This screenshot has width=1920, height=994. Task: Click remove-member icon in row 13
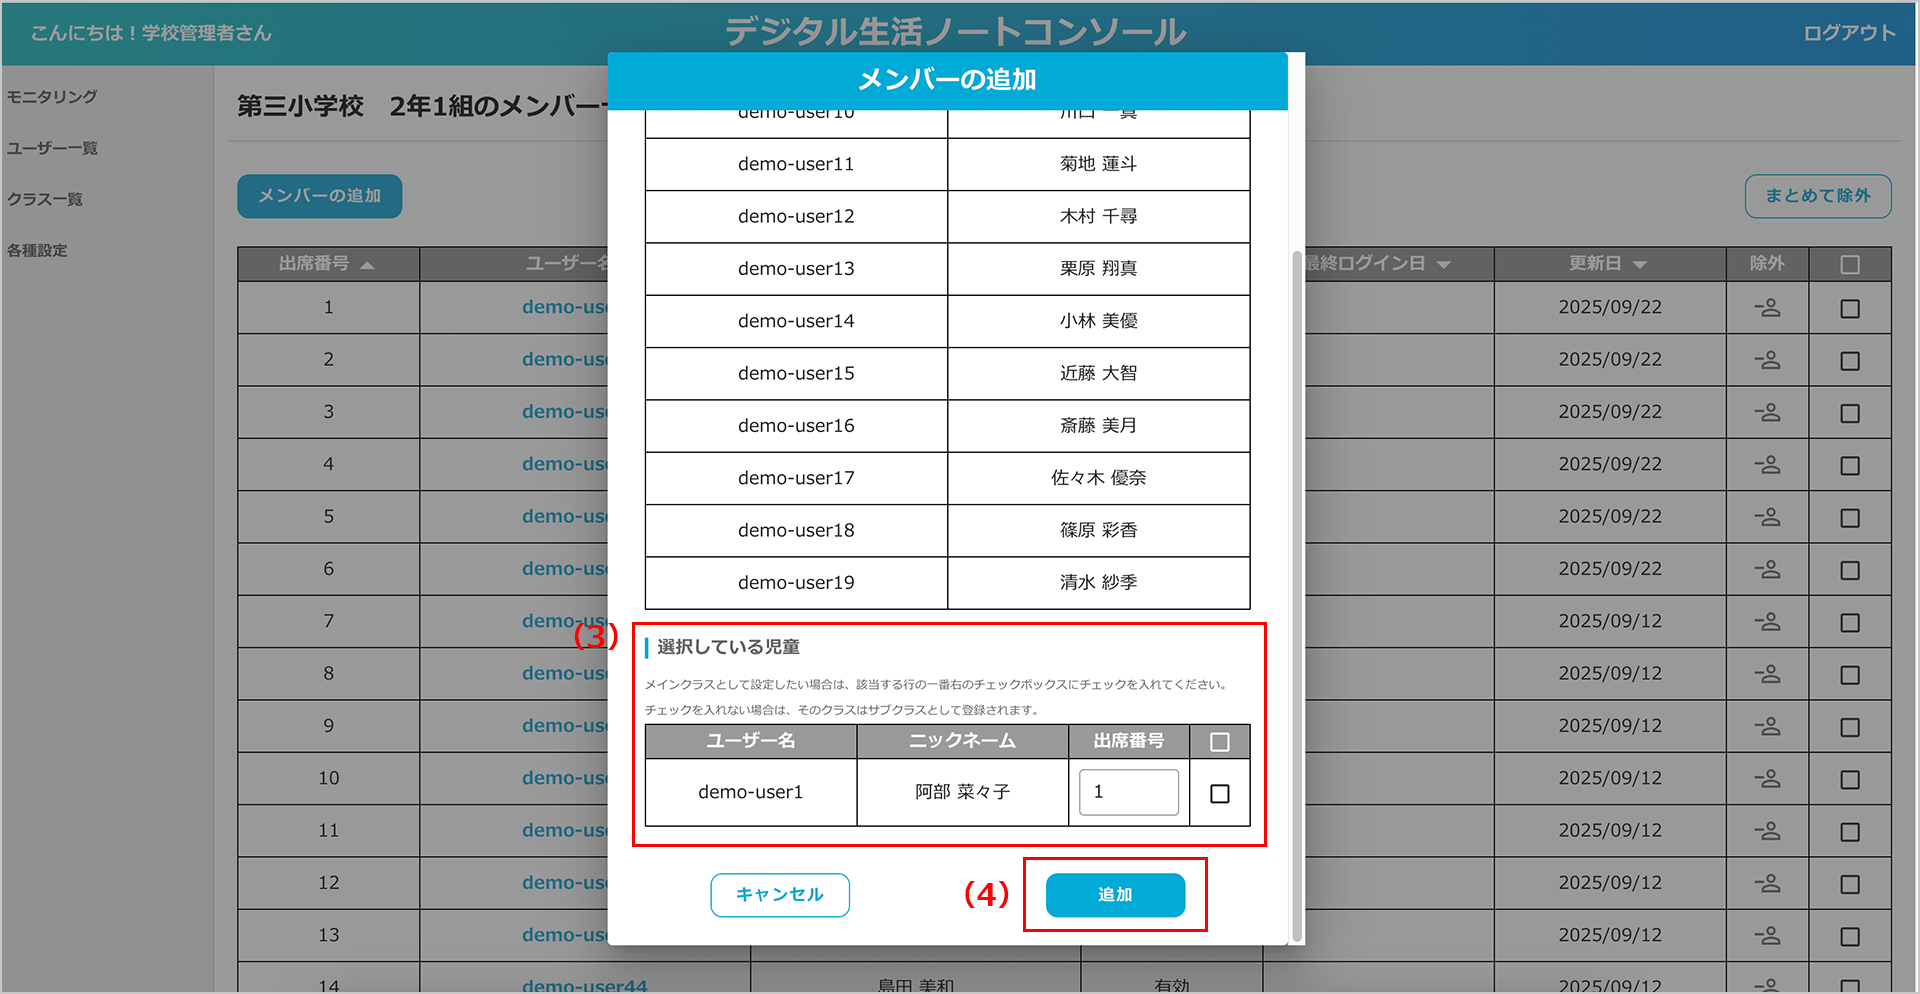pyautogui.click(x=1767, y=936)
